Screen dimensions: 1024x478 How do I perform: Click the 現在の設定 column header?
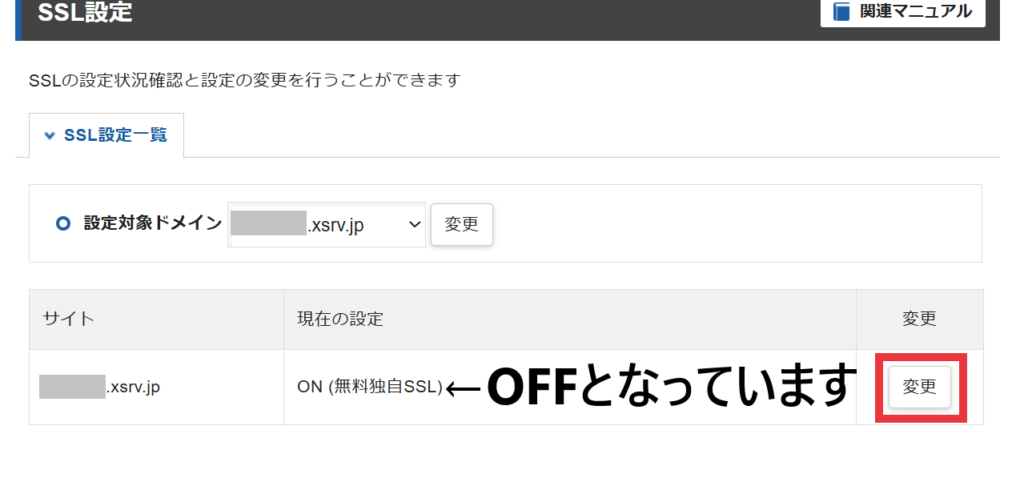click(x=569, y=319)
